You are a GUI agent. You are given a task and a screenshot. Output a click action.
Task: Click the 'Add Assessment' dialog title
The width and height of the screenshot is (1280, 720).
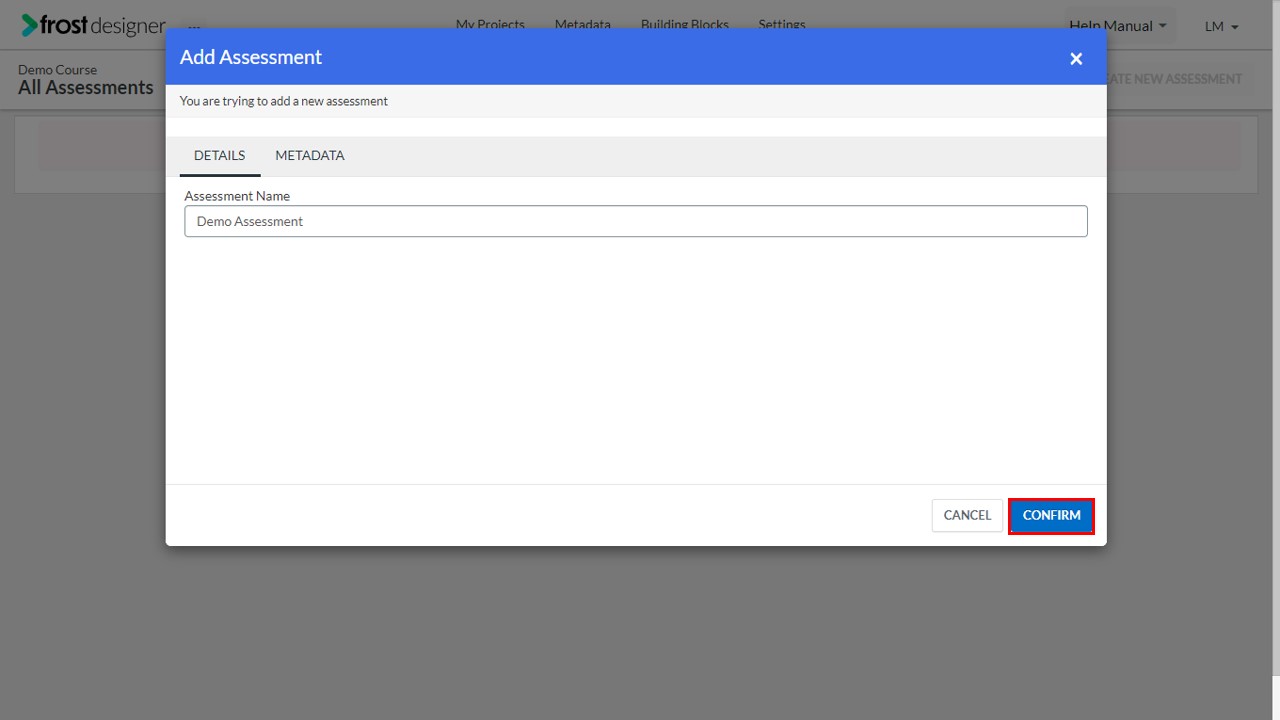251,57
